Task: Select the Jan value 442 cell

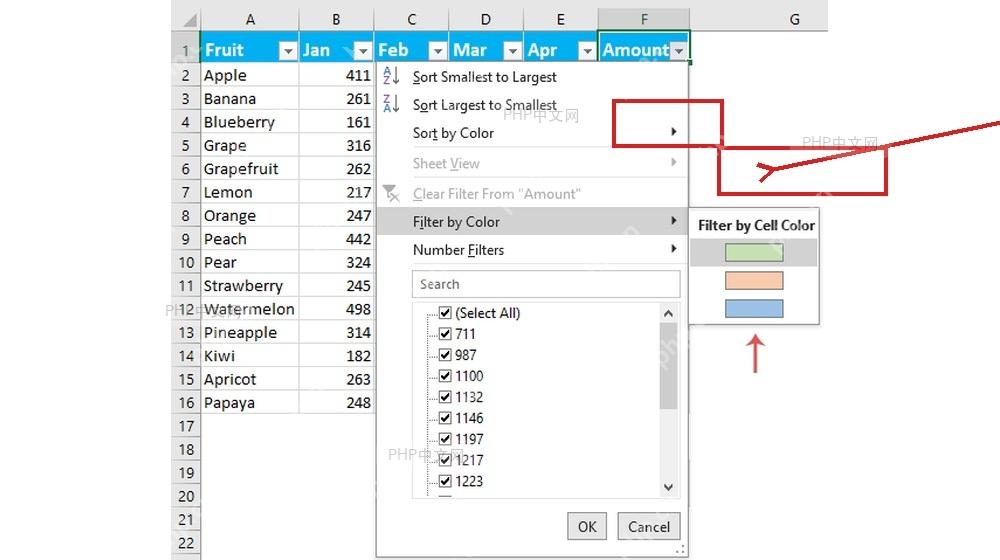Action: point(336,239)
